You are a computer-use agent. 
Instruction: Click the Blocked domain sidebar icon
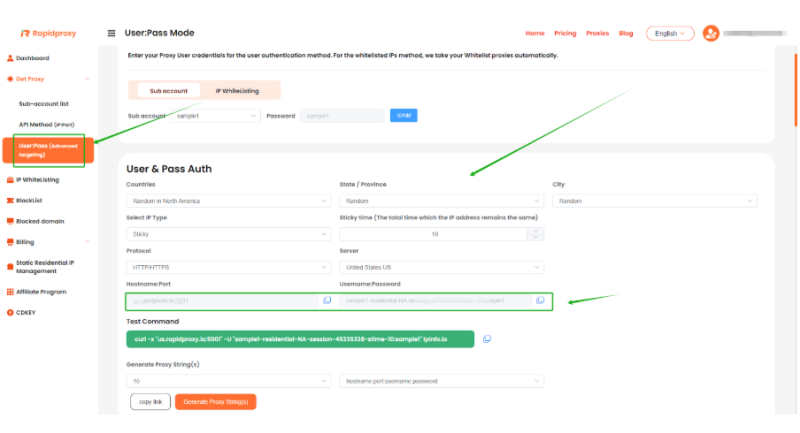point(10,221)
